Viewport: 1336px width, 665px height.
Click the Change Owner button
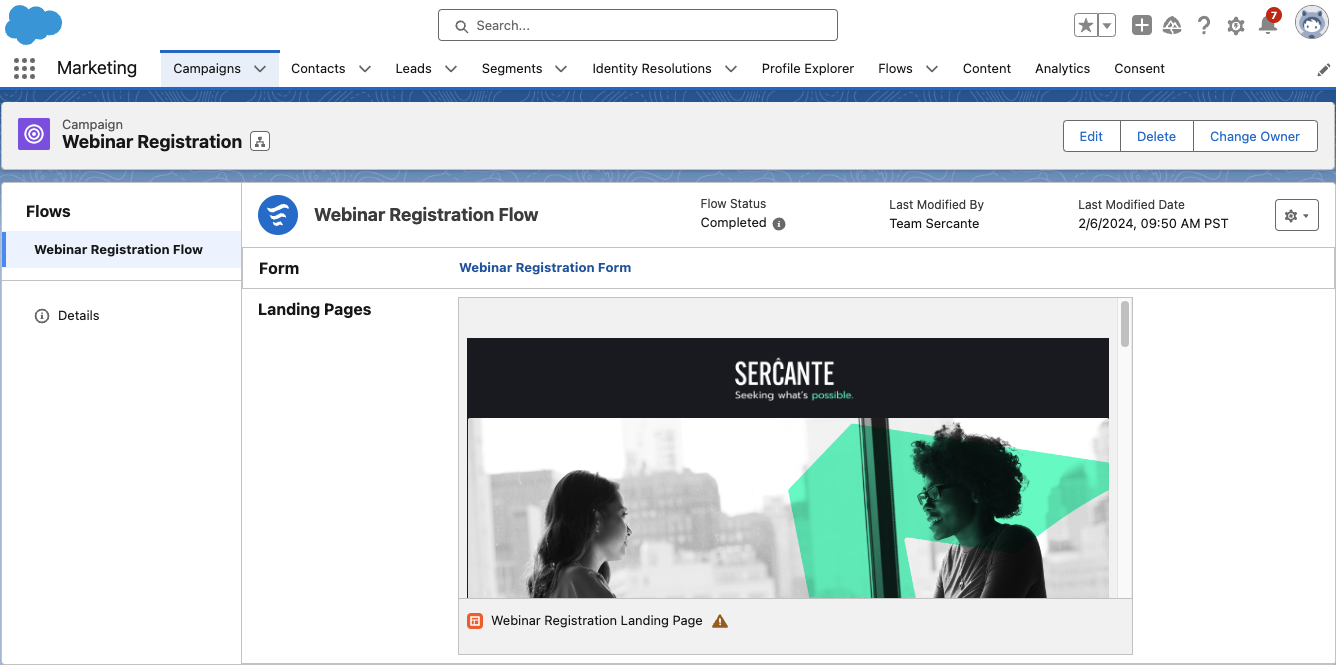coord(1255,136)
